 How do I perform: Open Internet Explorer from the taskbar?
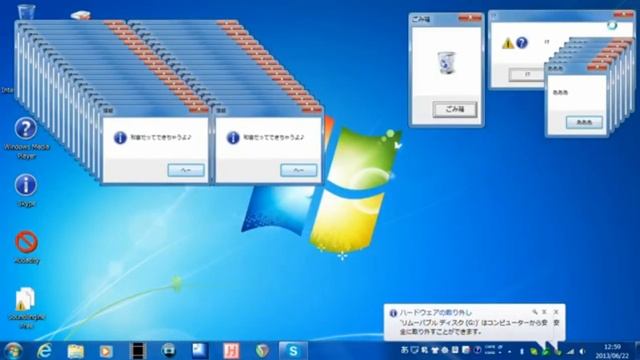(x=44, y=351)
